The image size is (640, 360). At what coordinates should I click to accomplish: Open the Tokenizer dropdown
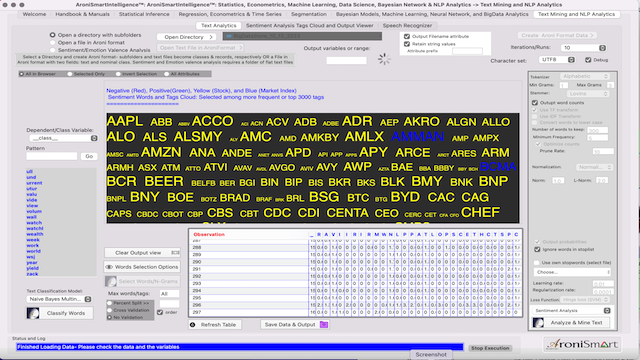click(585, 76)
